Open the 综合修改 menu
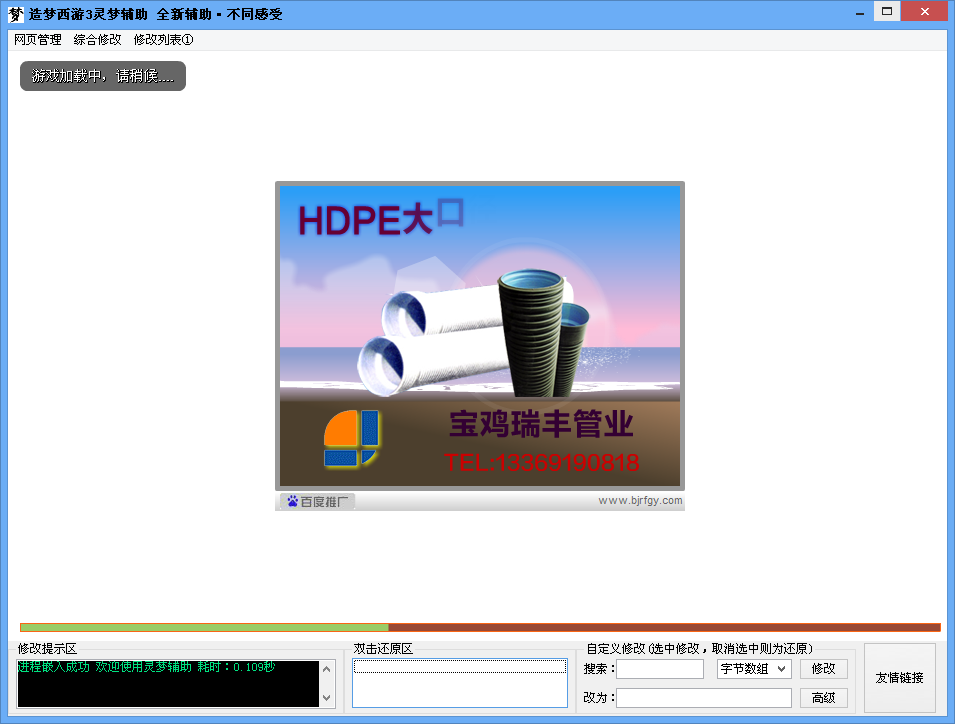Screen dimensions: 955x724 point(97,40)
